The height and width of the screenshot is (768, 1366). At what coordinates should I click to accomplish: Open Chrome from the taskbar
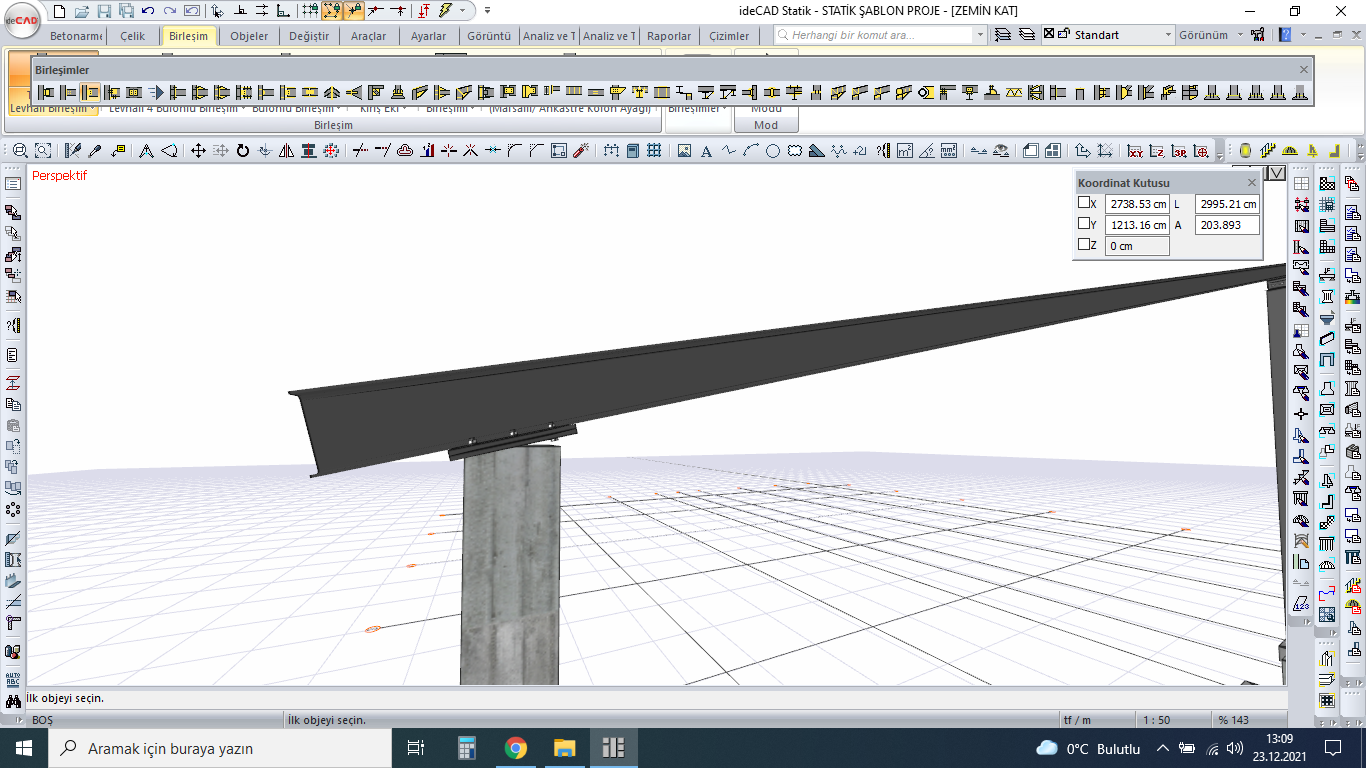(x=515, y=748)
